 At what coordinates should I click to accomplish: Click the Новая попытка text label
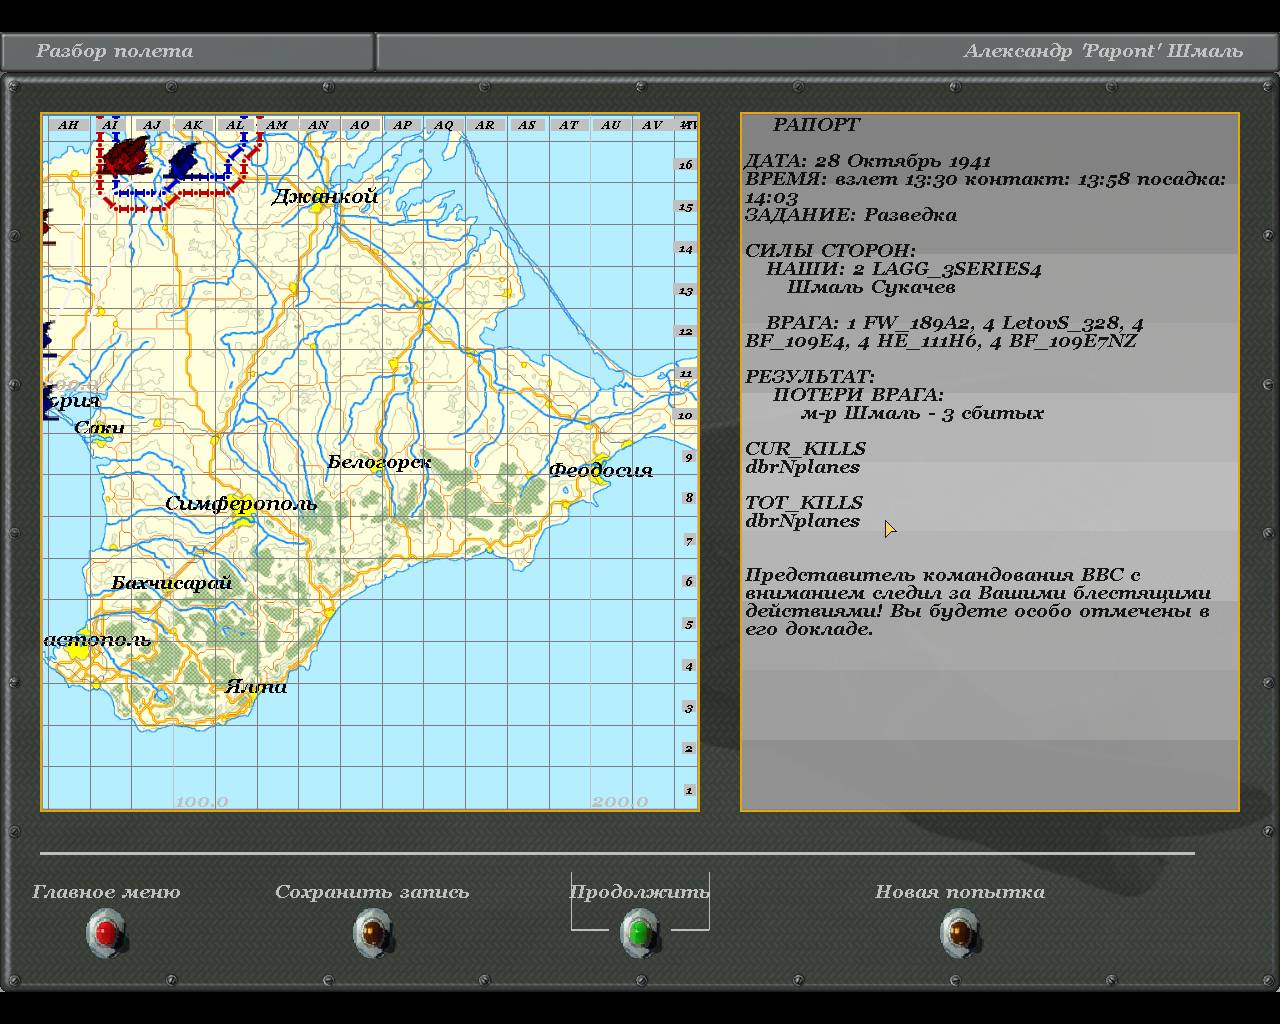coord(959,892)
